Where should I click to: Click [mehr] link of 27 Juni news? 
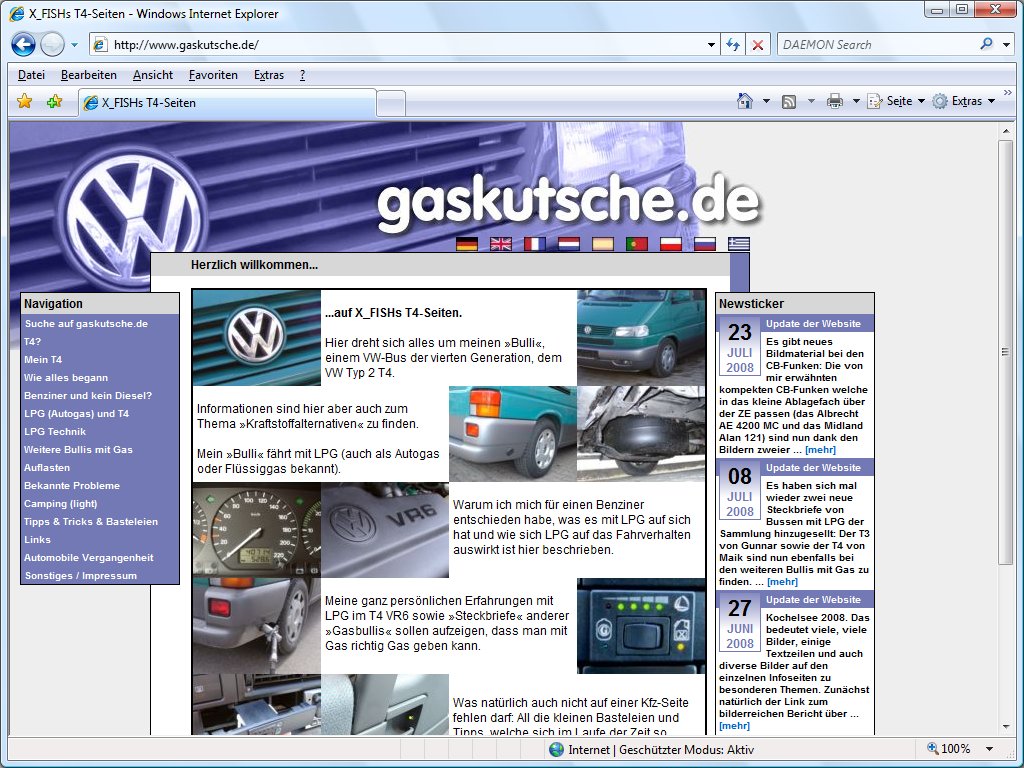[734, 726]
